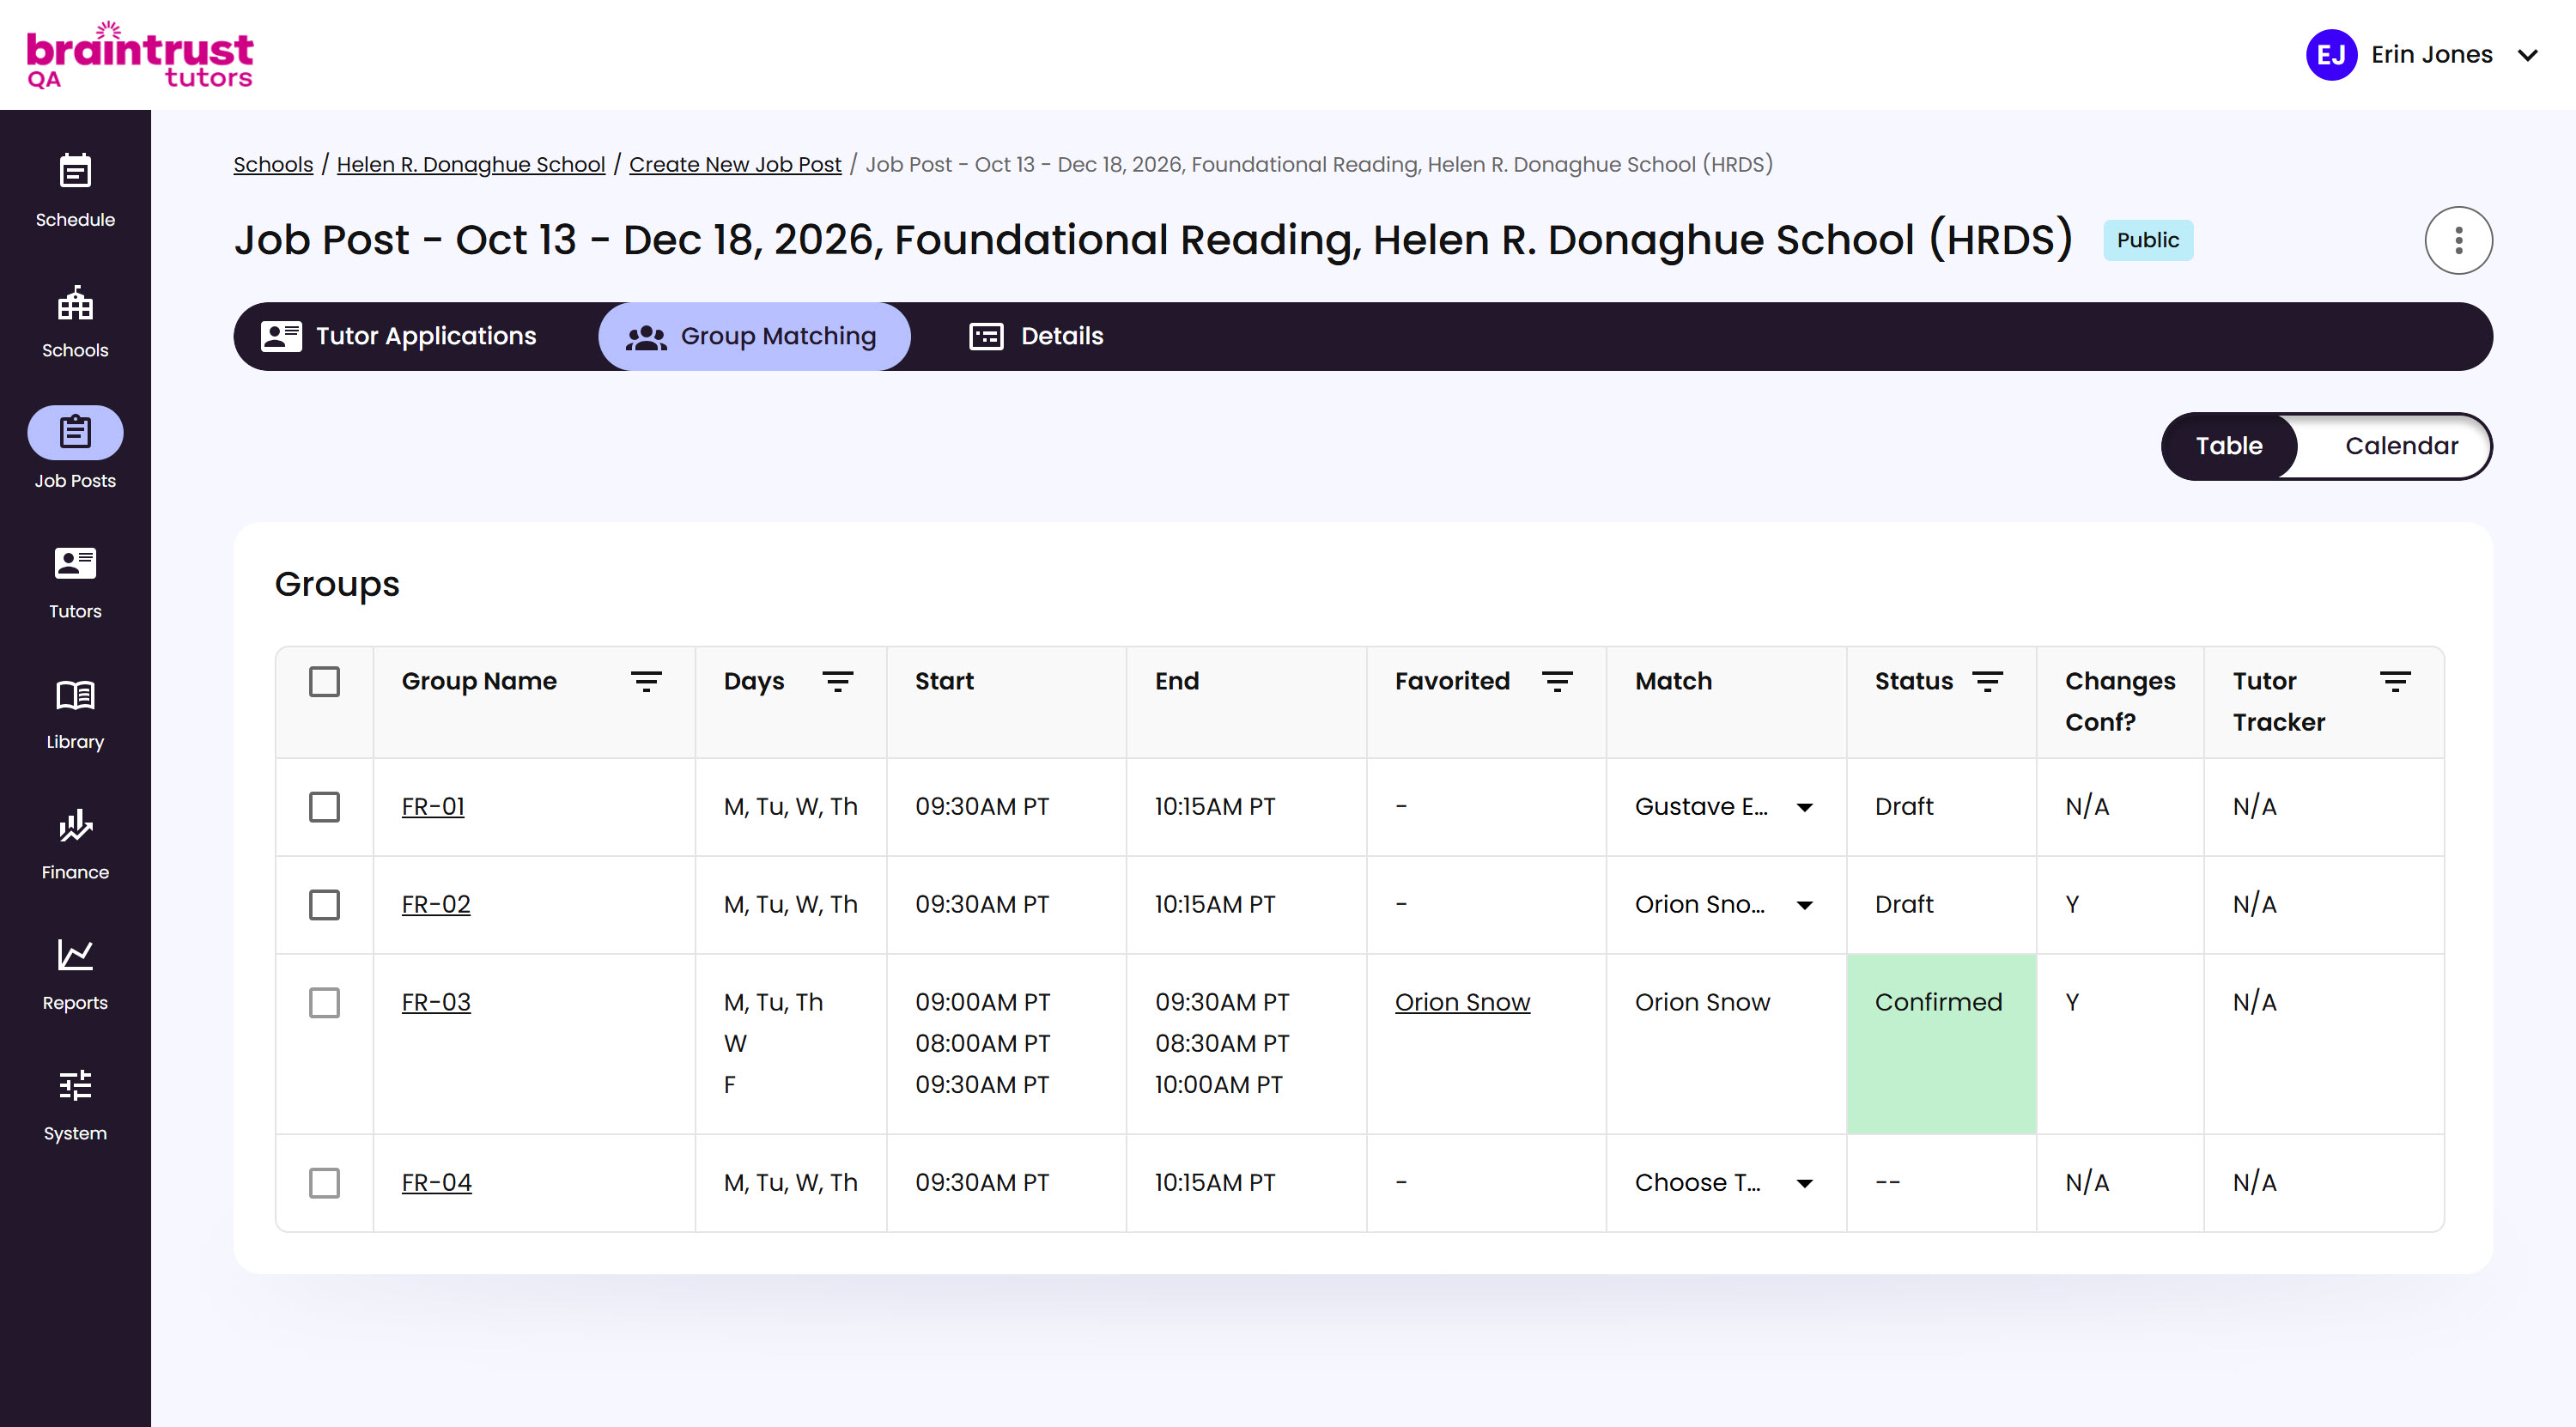This screenshot has height=1427, width=2576.
Task: Check the FR-02 row checkbox
Action: (324, 905)
